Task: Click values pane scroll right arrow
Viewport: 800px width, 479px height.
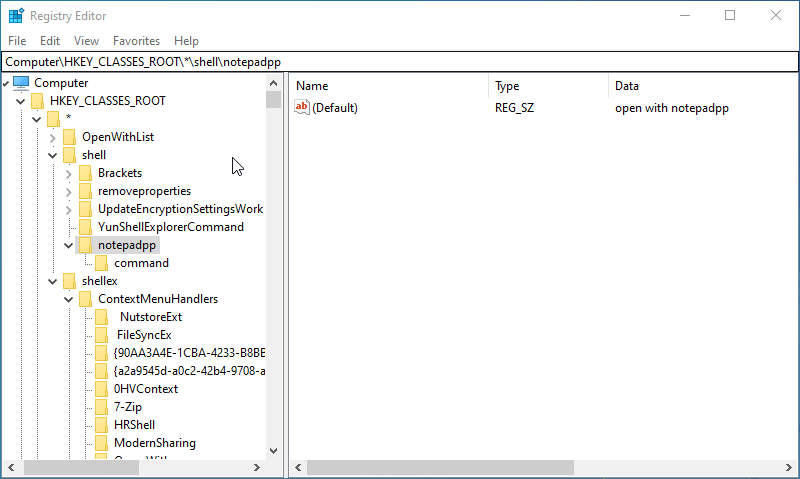Action: [789, 467]
